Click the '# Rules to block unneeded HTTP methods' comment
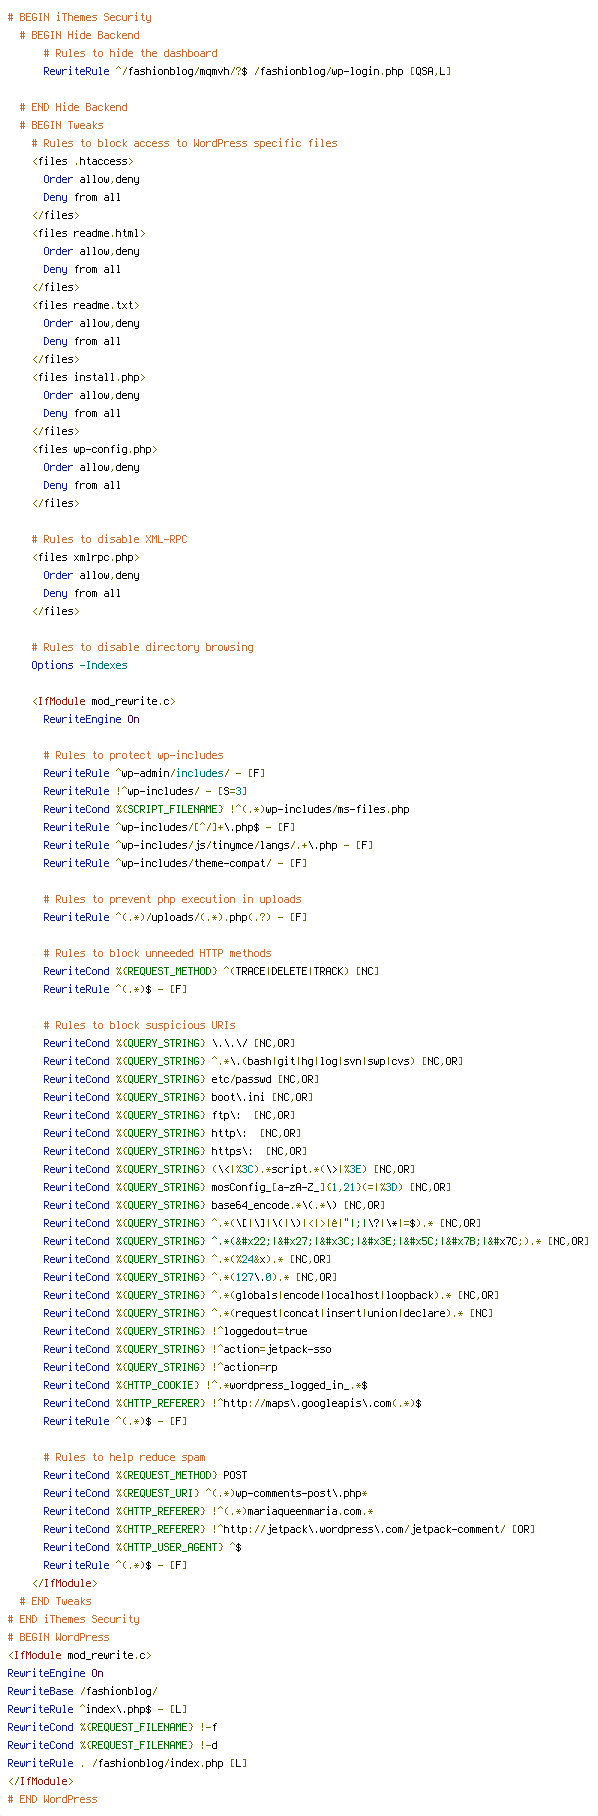 (x=157, y=953)
